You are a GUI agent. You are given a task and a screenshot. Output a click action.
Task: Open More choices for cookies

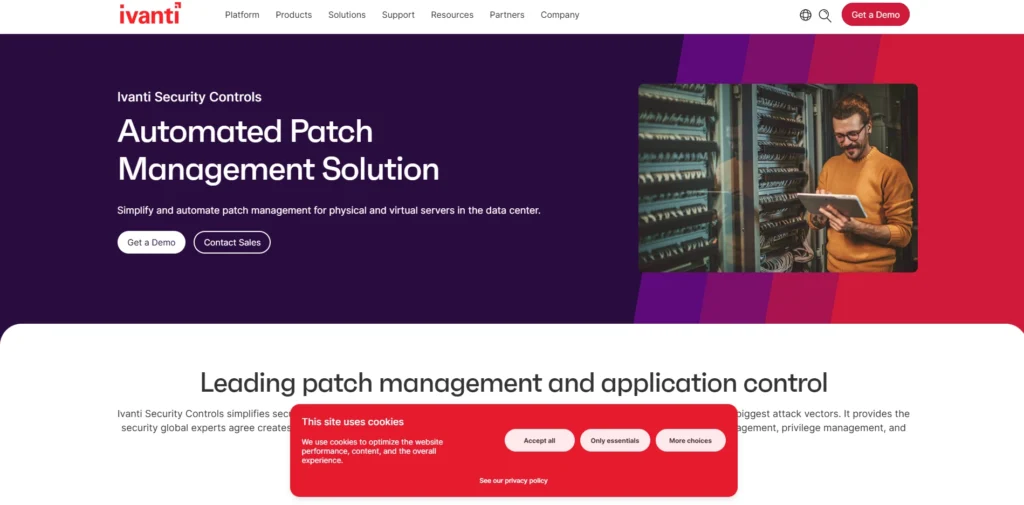click(x=690, y=440)
